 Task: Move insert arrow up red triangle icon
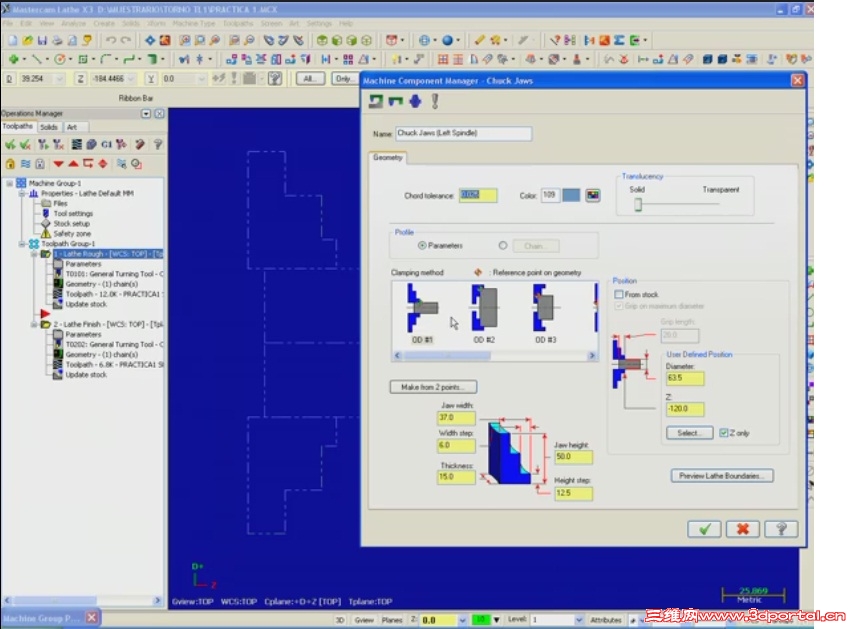pos(73,164)
